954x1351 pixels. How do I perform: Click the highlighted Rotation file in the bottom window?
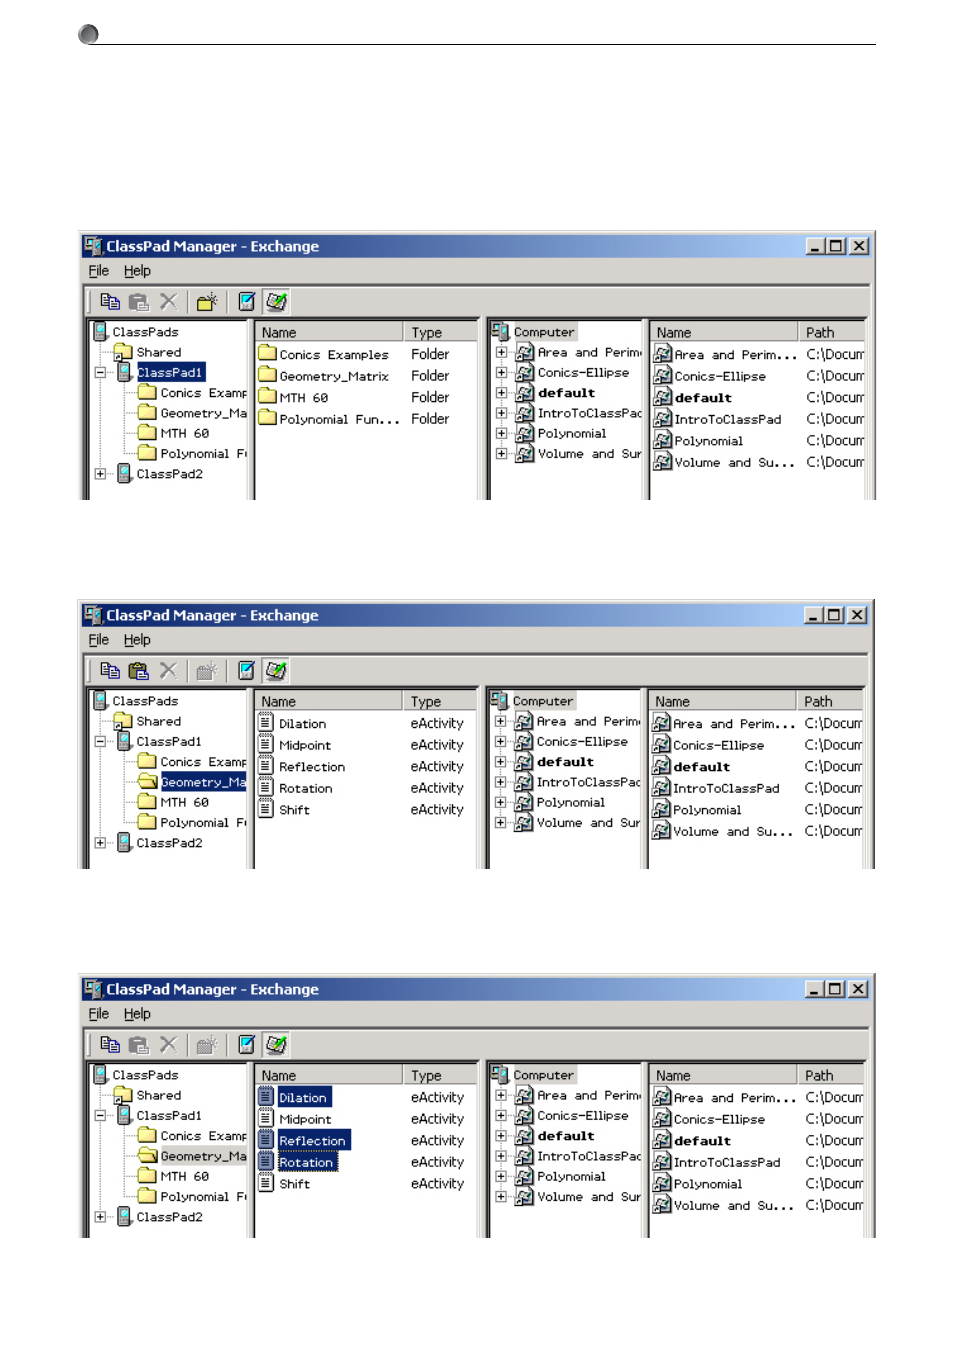[x=306, y=1162]
